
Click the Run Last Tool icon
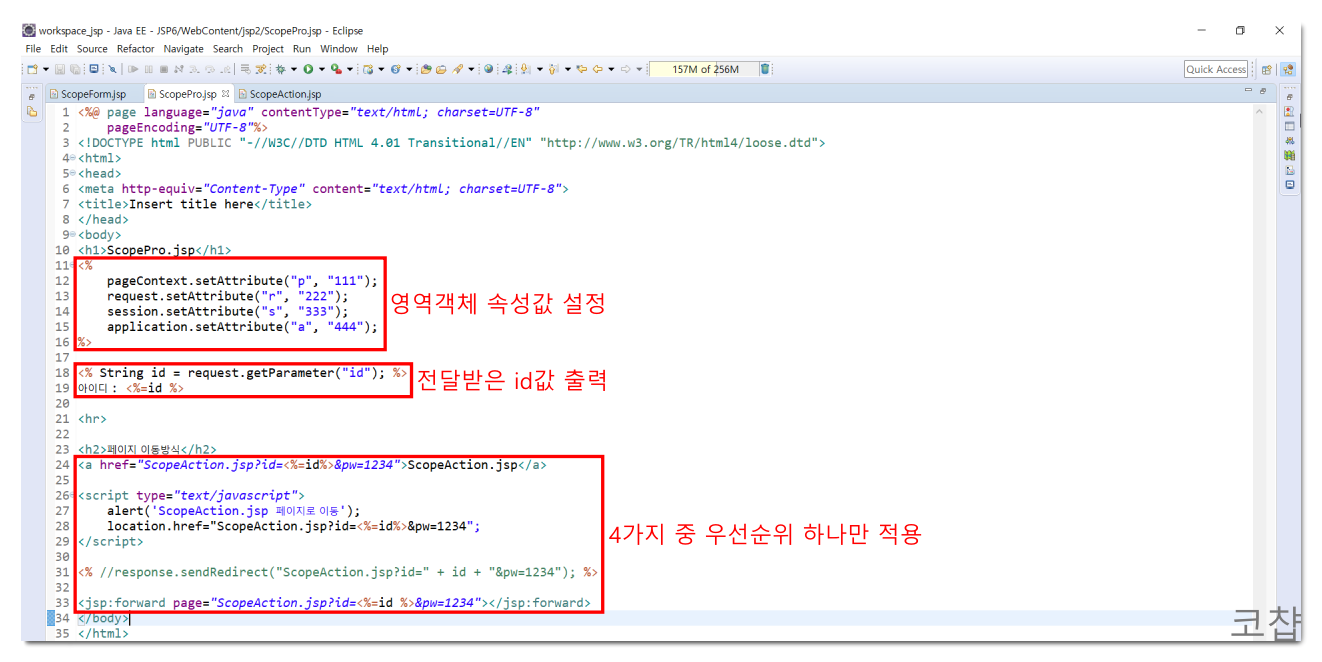pos(336,70)
